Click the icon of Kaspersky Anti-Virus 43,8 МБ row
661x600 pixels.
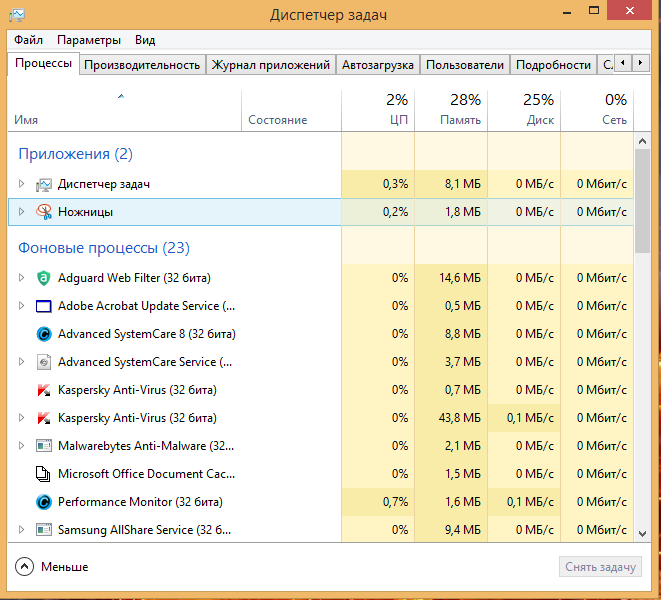pyautogui.click(x=44, y=418)
